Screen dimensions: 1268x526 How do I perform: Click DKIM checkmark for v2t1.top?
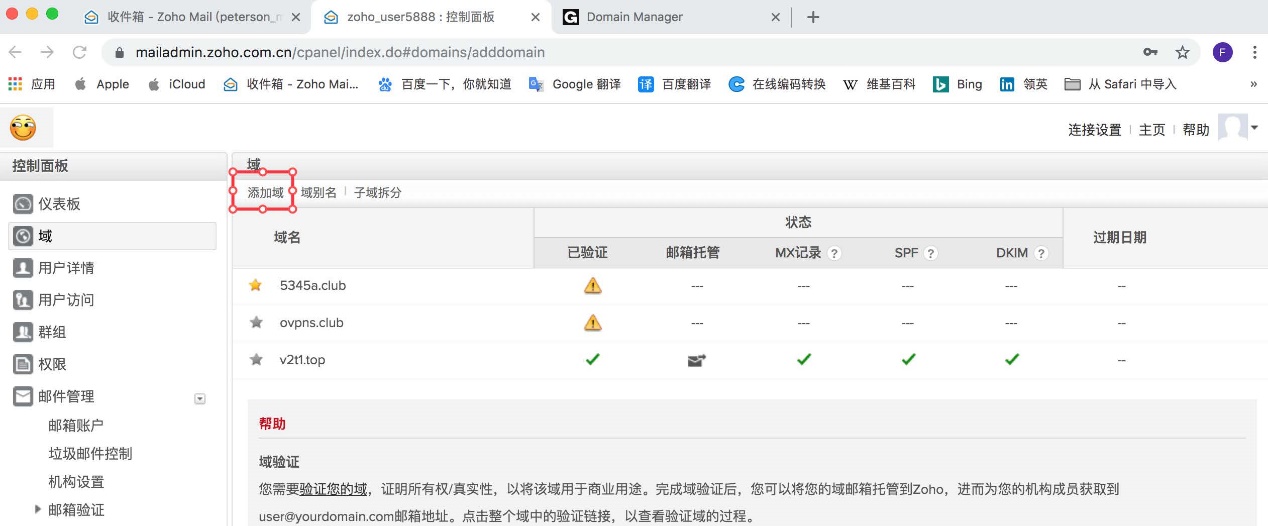1012,359
